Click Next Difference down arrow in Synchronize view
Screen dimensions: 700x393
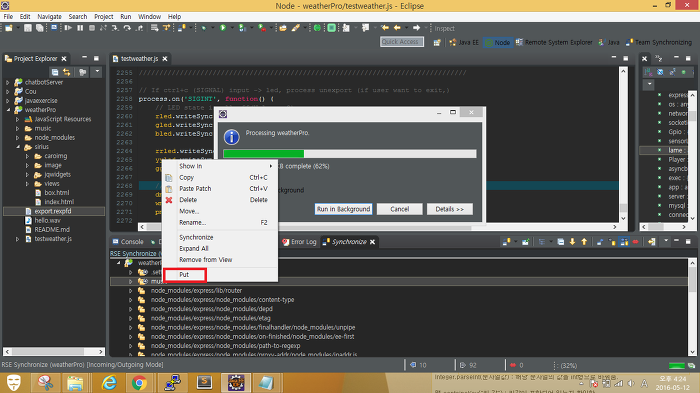572,242
